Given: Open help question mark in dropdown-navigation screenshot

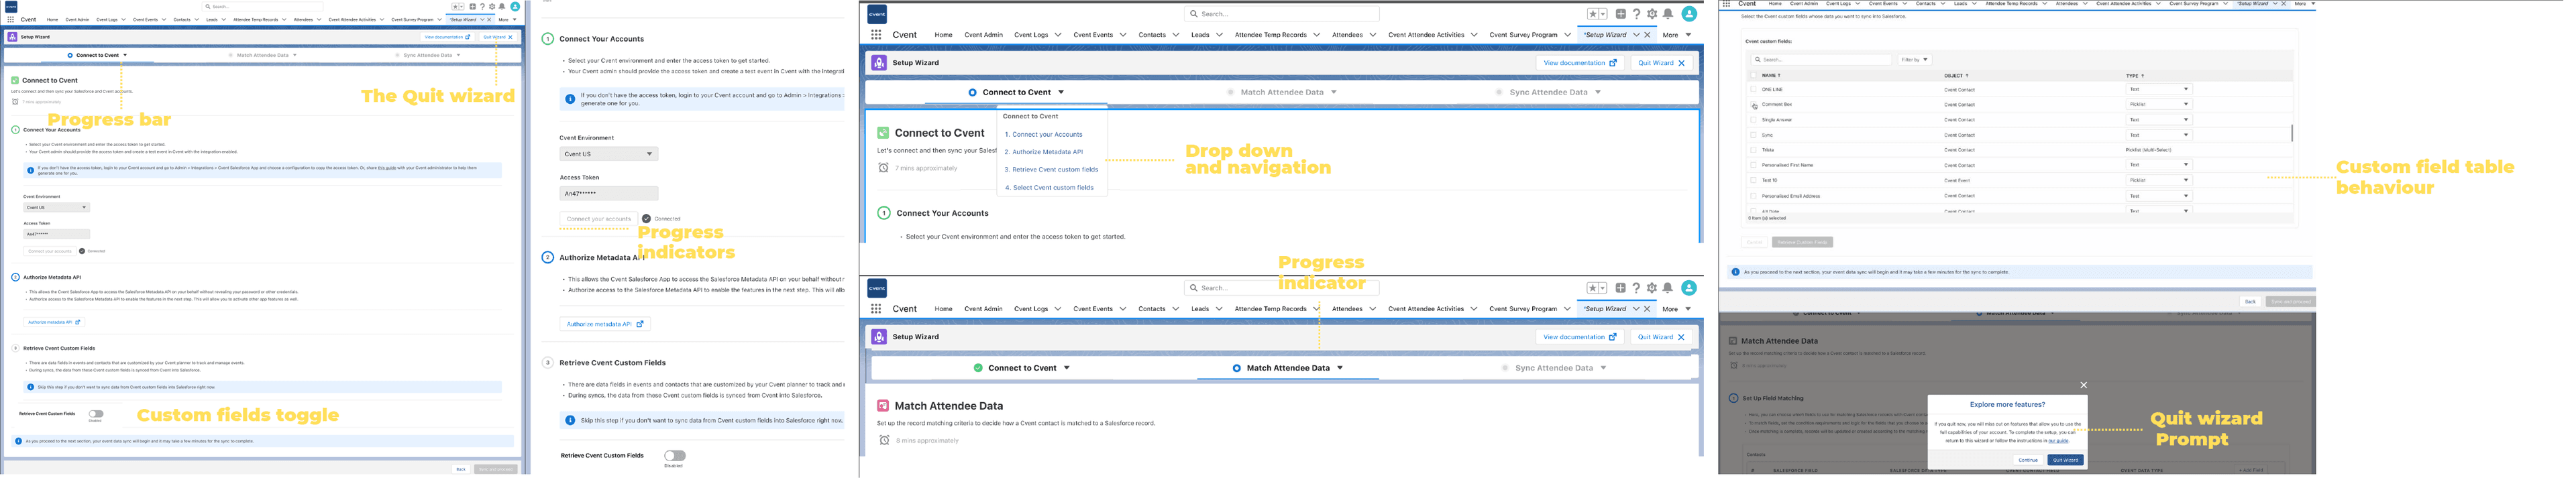Looking at the screenshot, I should coord(1636,14).
